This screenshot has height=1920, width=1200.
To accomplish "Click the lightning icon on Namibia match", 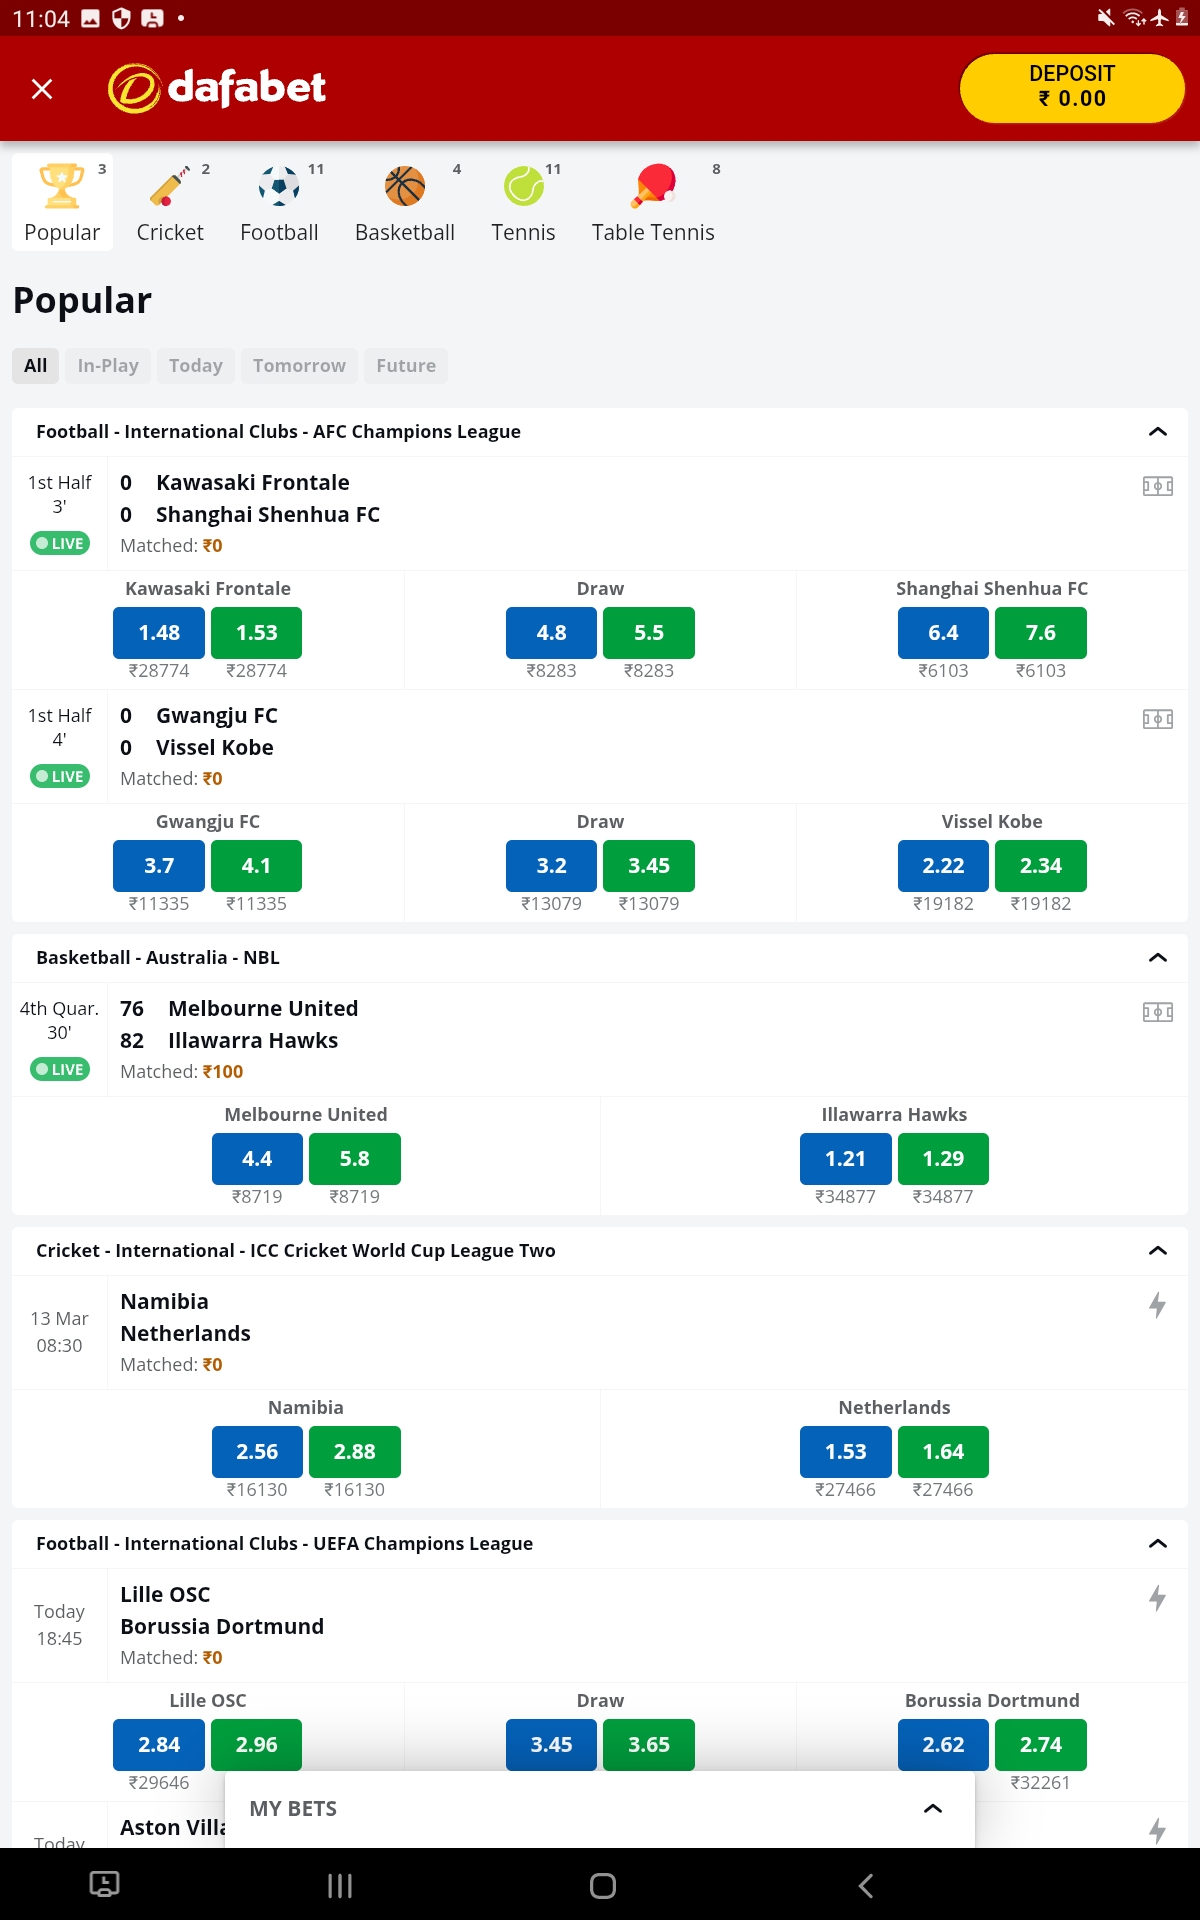I will click(1157, 1305).
